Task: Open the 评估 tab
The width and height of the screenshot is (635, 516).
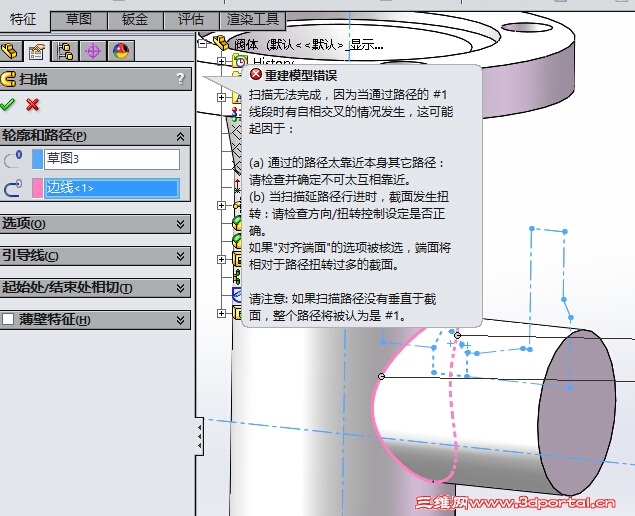Action: click(191, 19)
